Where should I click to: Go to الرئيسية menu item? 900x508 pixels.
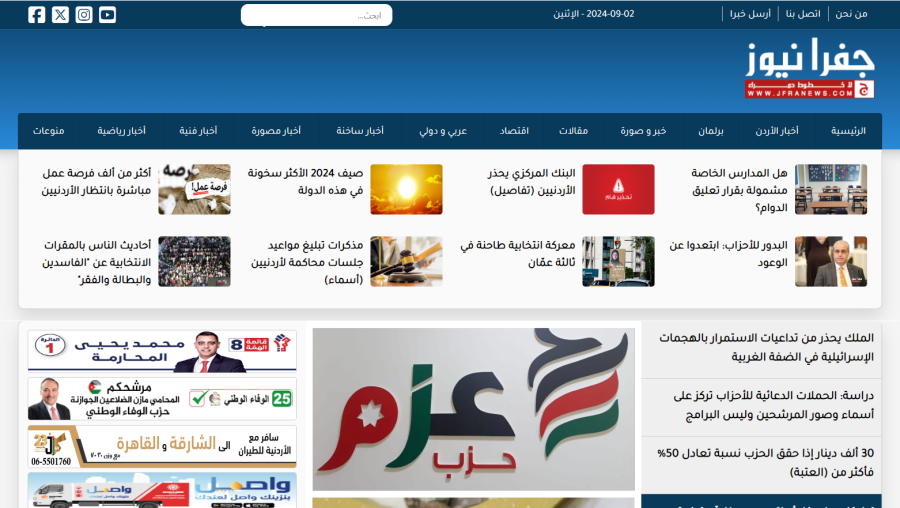pyautogui.click(x=848, y=131)
